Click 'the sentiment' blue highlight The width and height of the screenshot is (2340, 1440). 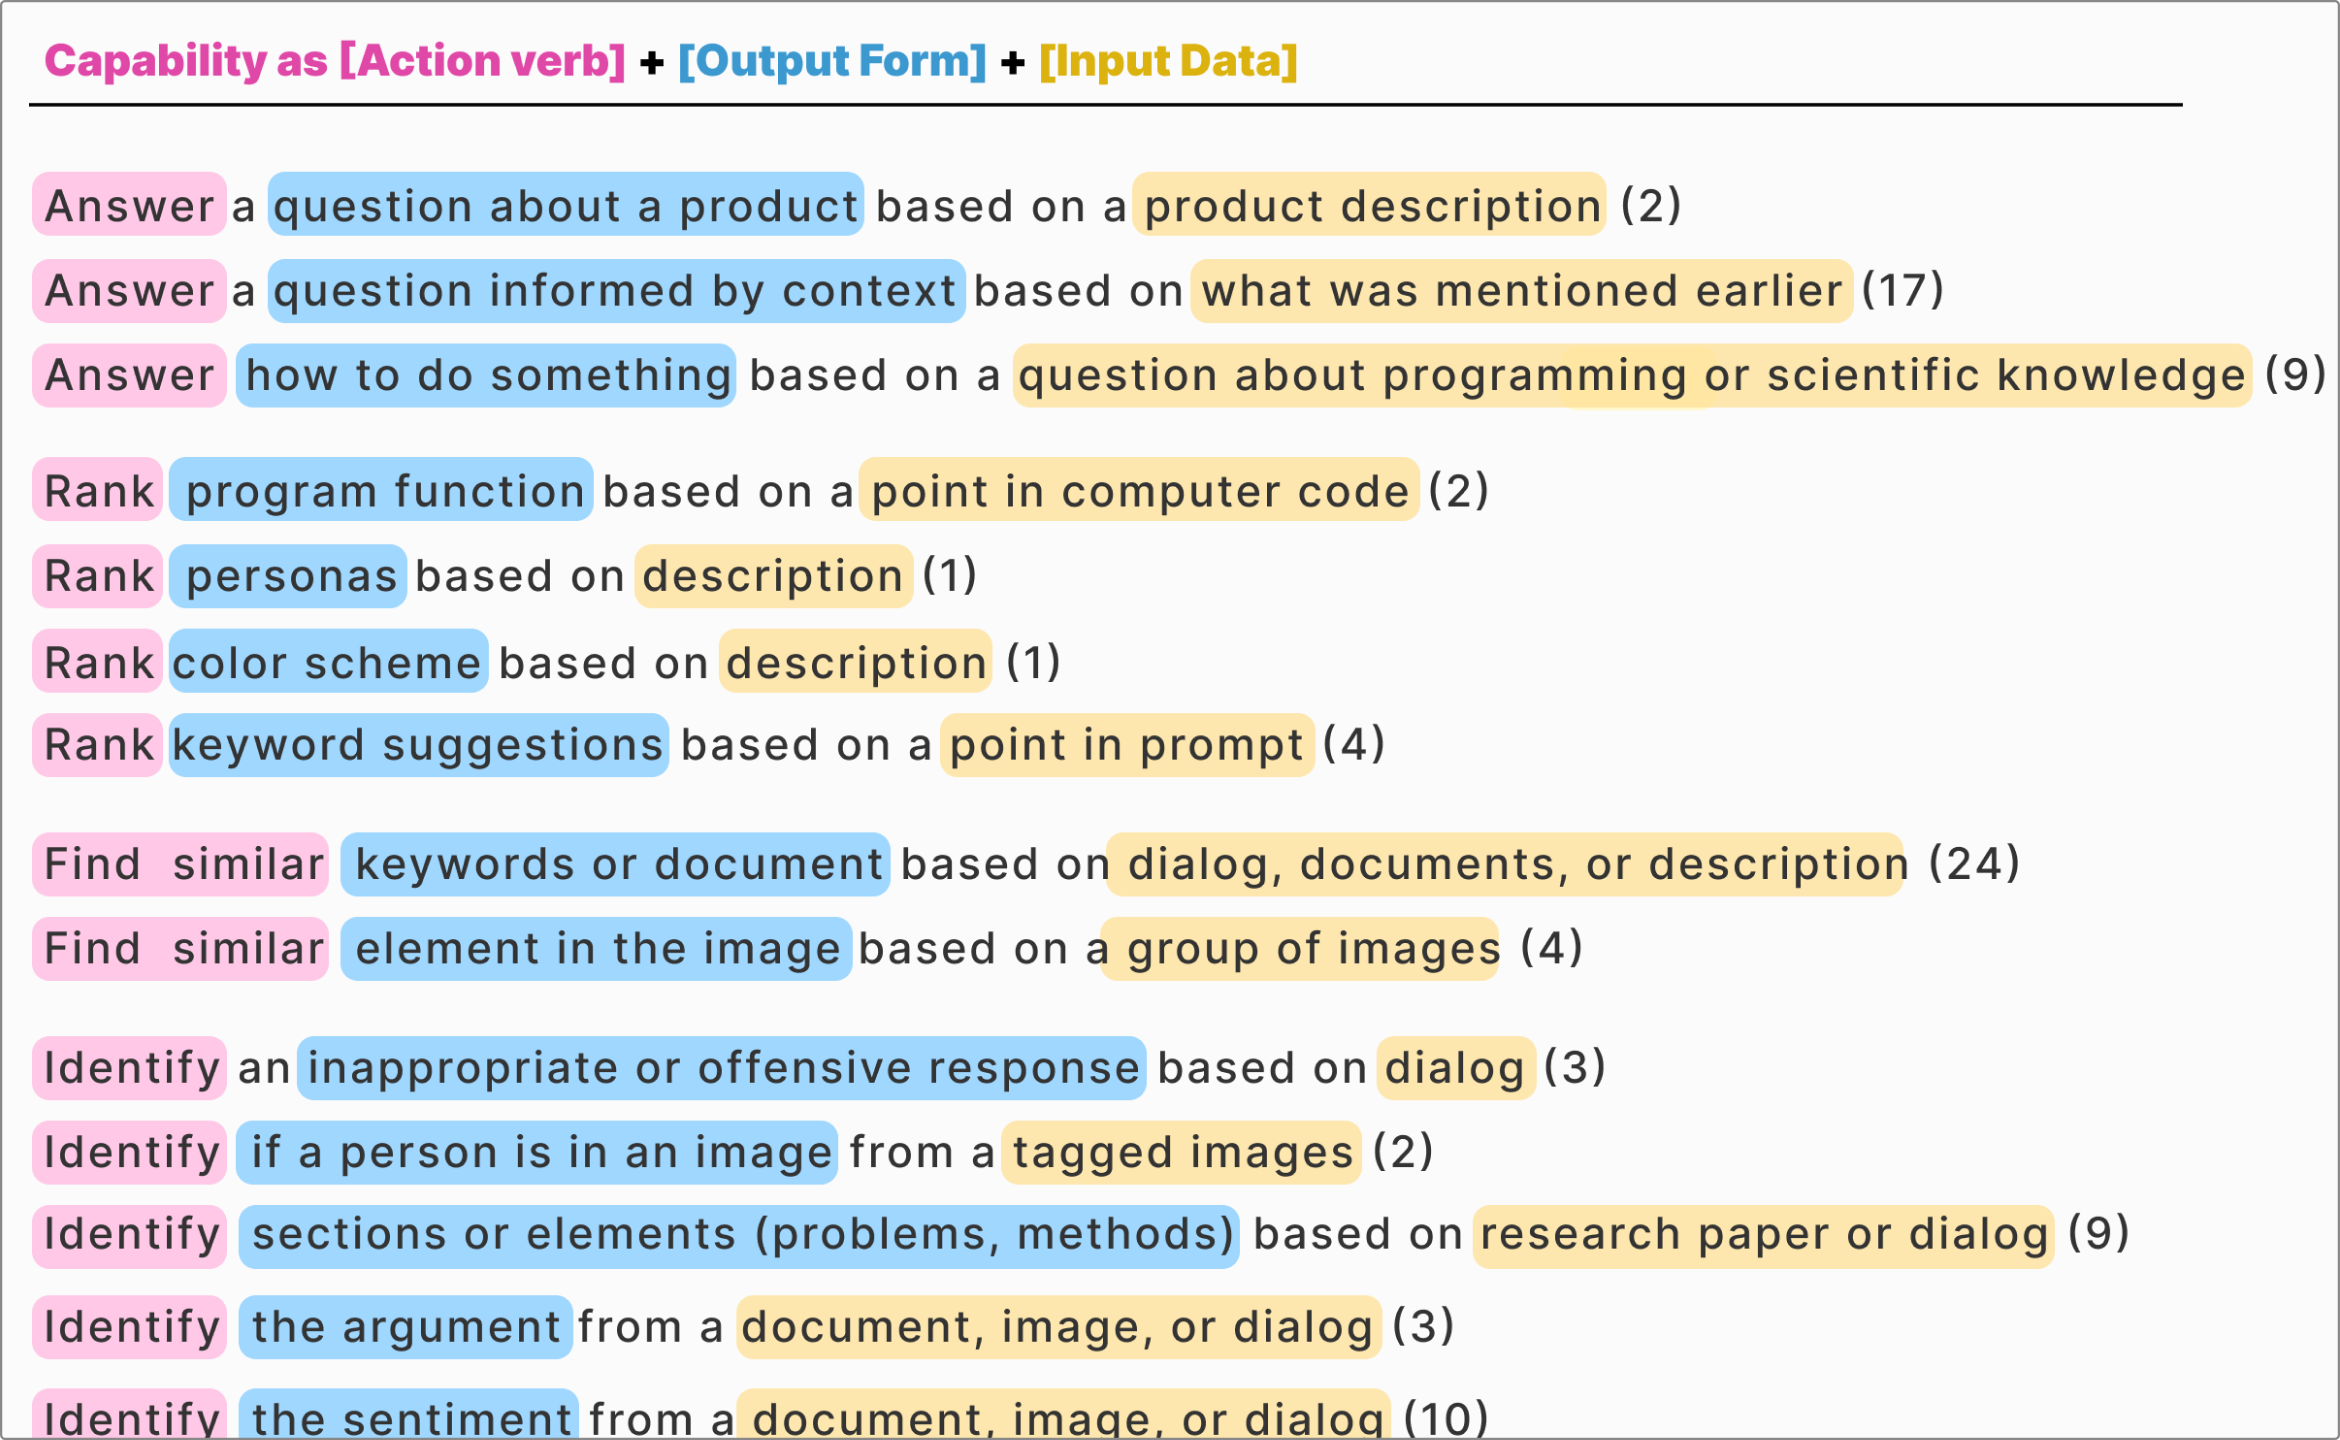click(x=409, y=1414)
